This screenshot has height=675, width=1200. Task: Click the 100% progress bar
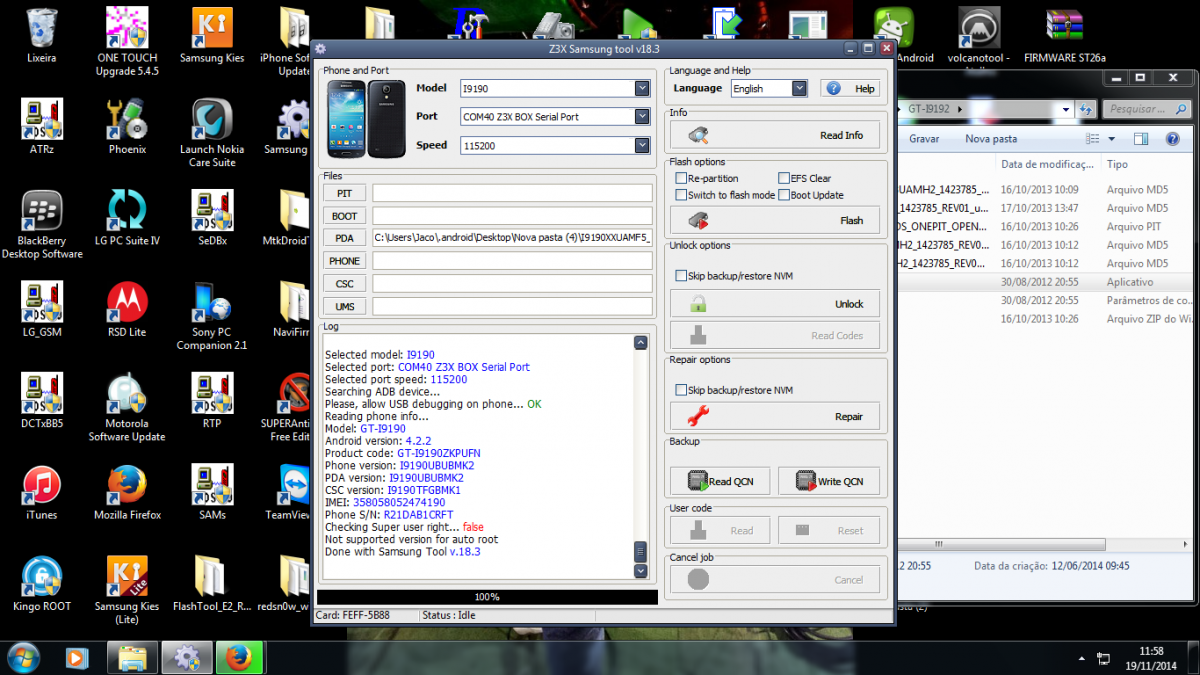487,597
